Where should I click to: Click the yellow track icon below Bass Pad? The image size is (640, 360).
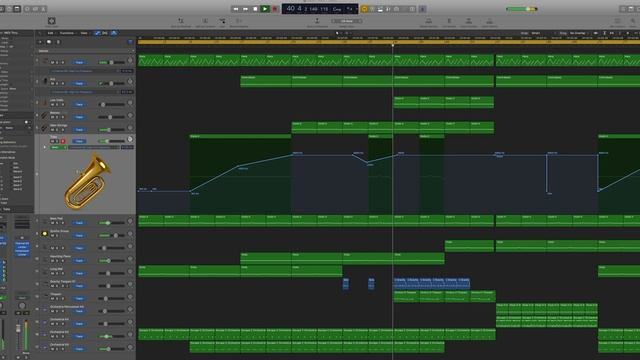click(x=44, y=234)
